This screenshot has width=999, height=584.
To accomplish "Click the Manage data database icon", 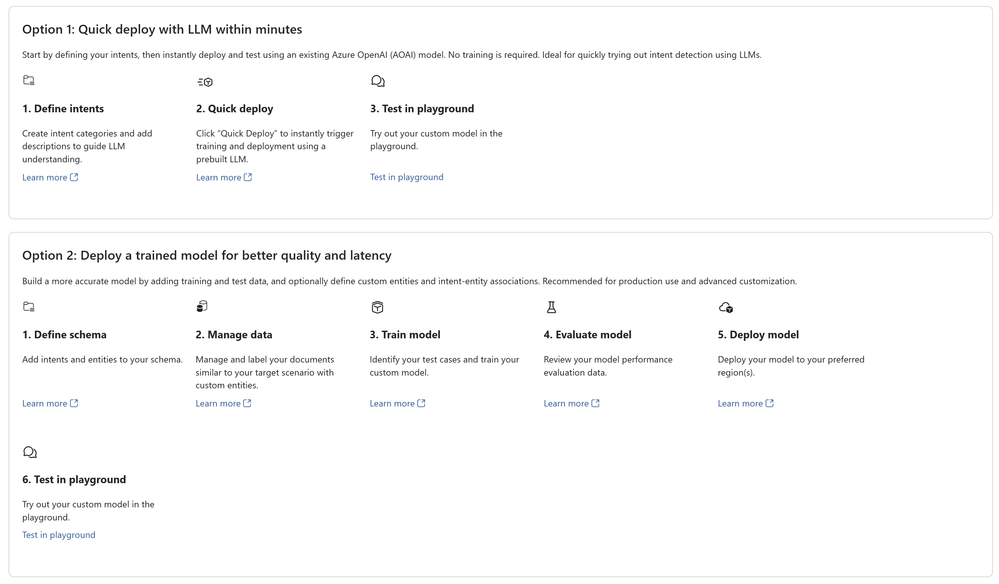I will pos(202,307).
